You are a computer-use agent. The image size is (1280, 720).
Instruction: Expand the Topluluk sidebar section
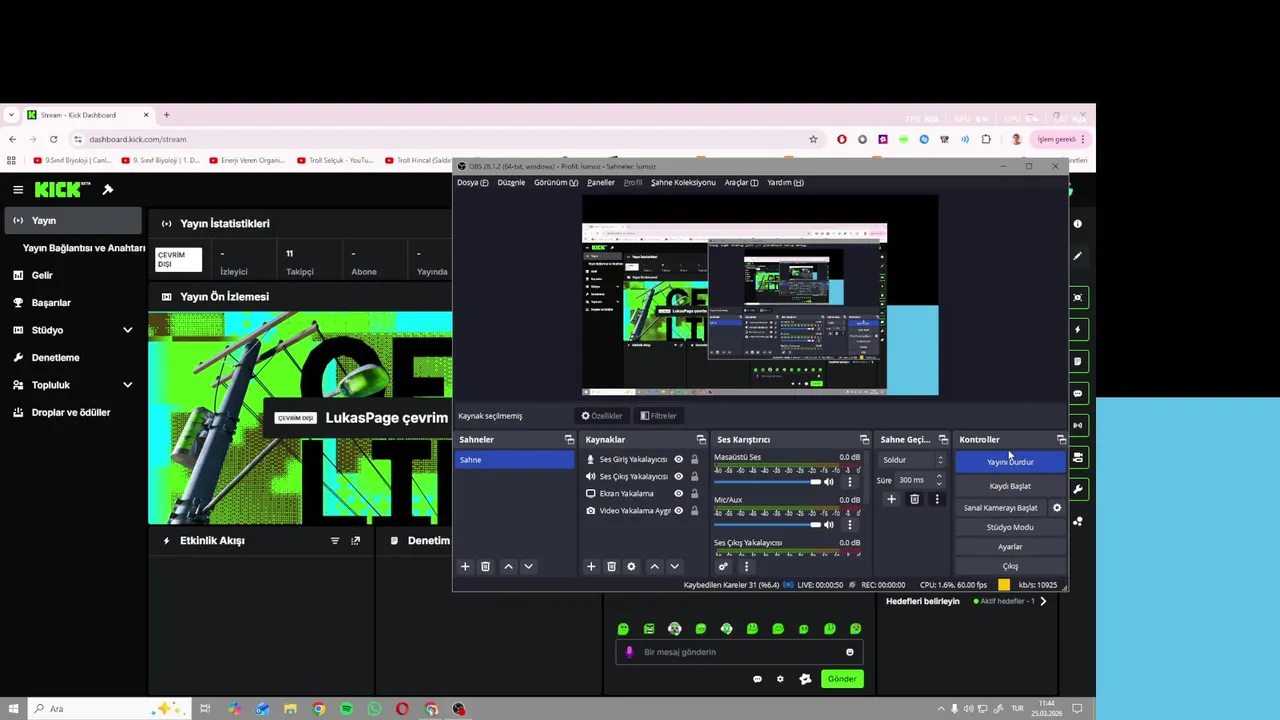pos(127,385)
